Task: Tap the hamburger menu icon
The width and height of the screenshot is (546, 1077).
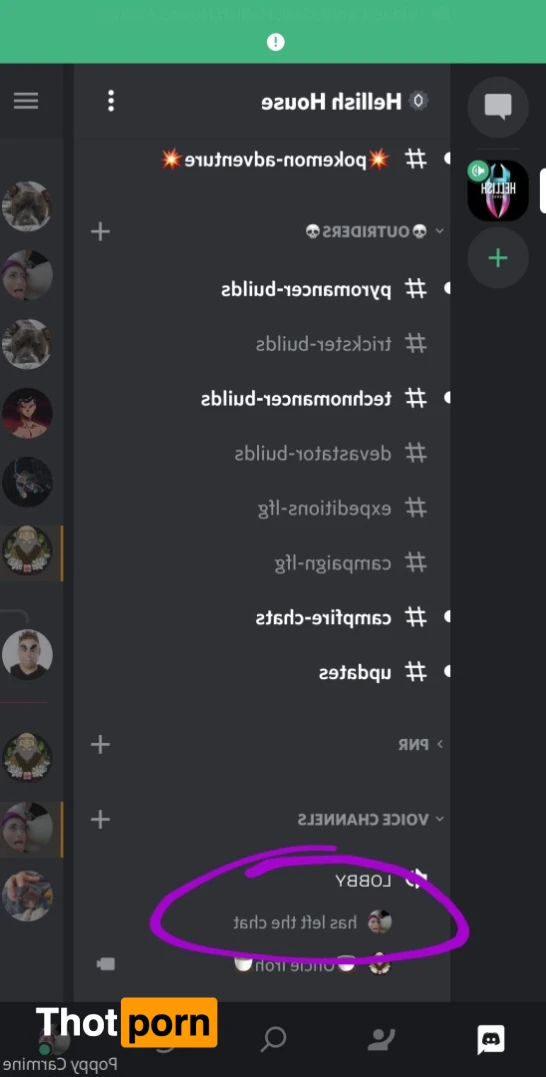Action: pos(26,101)
